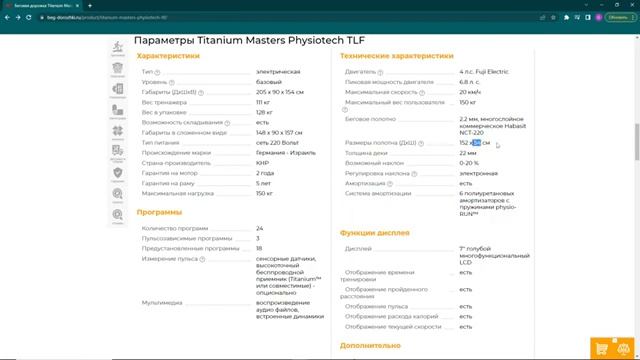Click the Пиковая мощность двигателя value 6.8 л.с.
Screen dimensions: 640x360
point(469,82)
